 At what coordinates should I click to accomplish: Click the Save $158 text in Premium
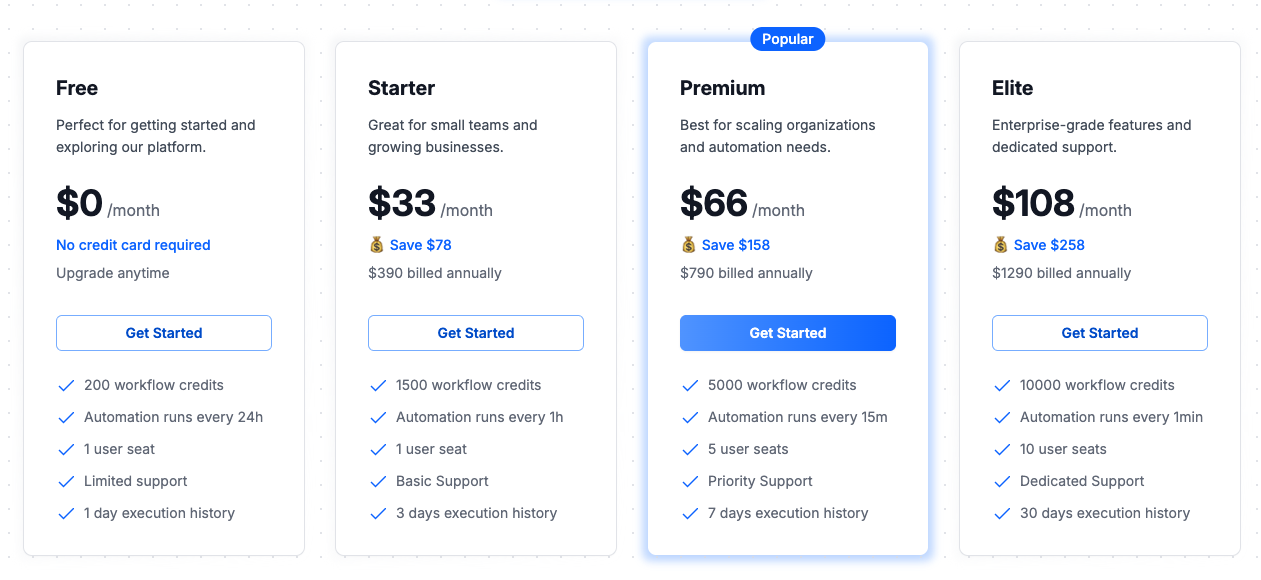[x=736, y=245]
